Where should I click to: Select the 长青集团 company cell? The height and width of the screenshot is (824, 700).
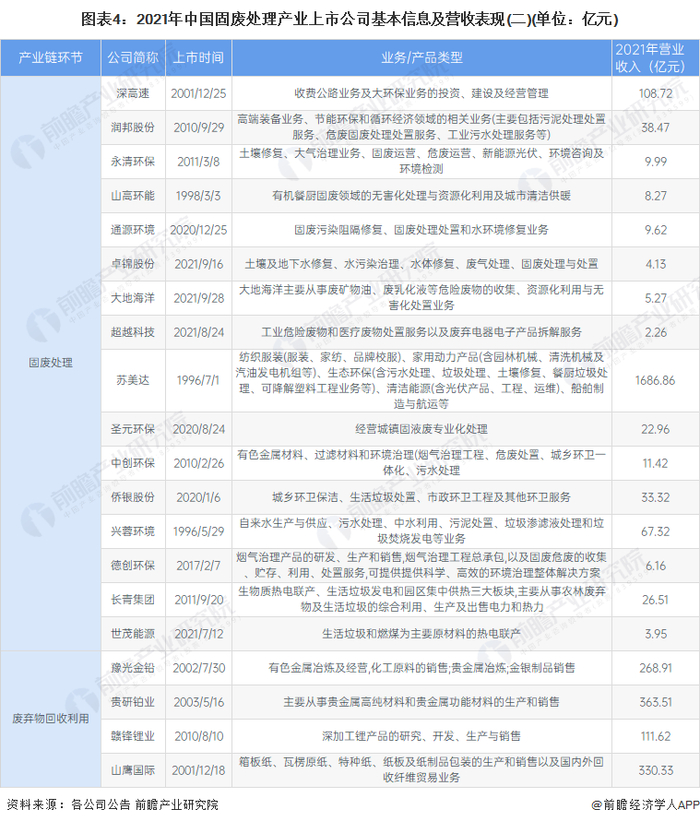(x=133, y=600)
